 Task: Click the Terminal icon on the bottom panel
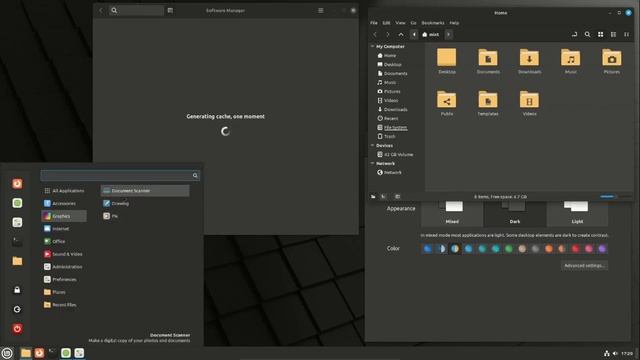point(52,353)
